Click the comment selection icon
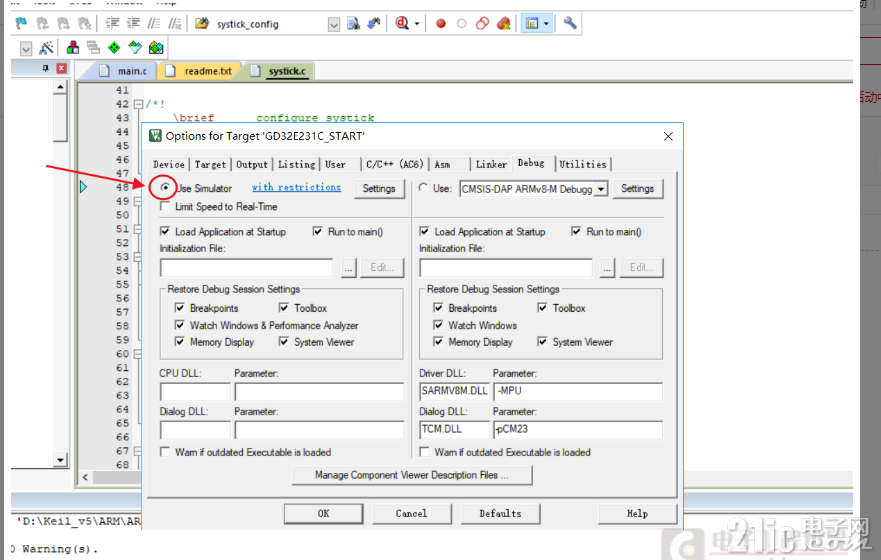881x560 pixels. pyautogui.click(x=153, y=24)
